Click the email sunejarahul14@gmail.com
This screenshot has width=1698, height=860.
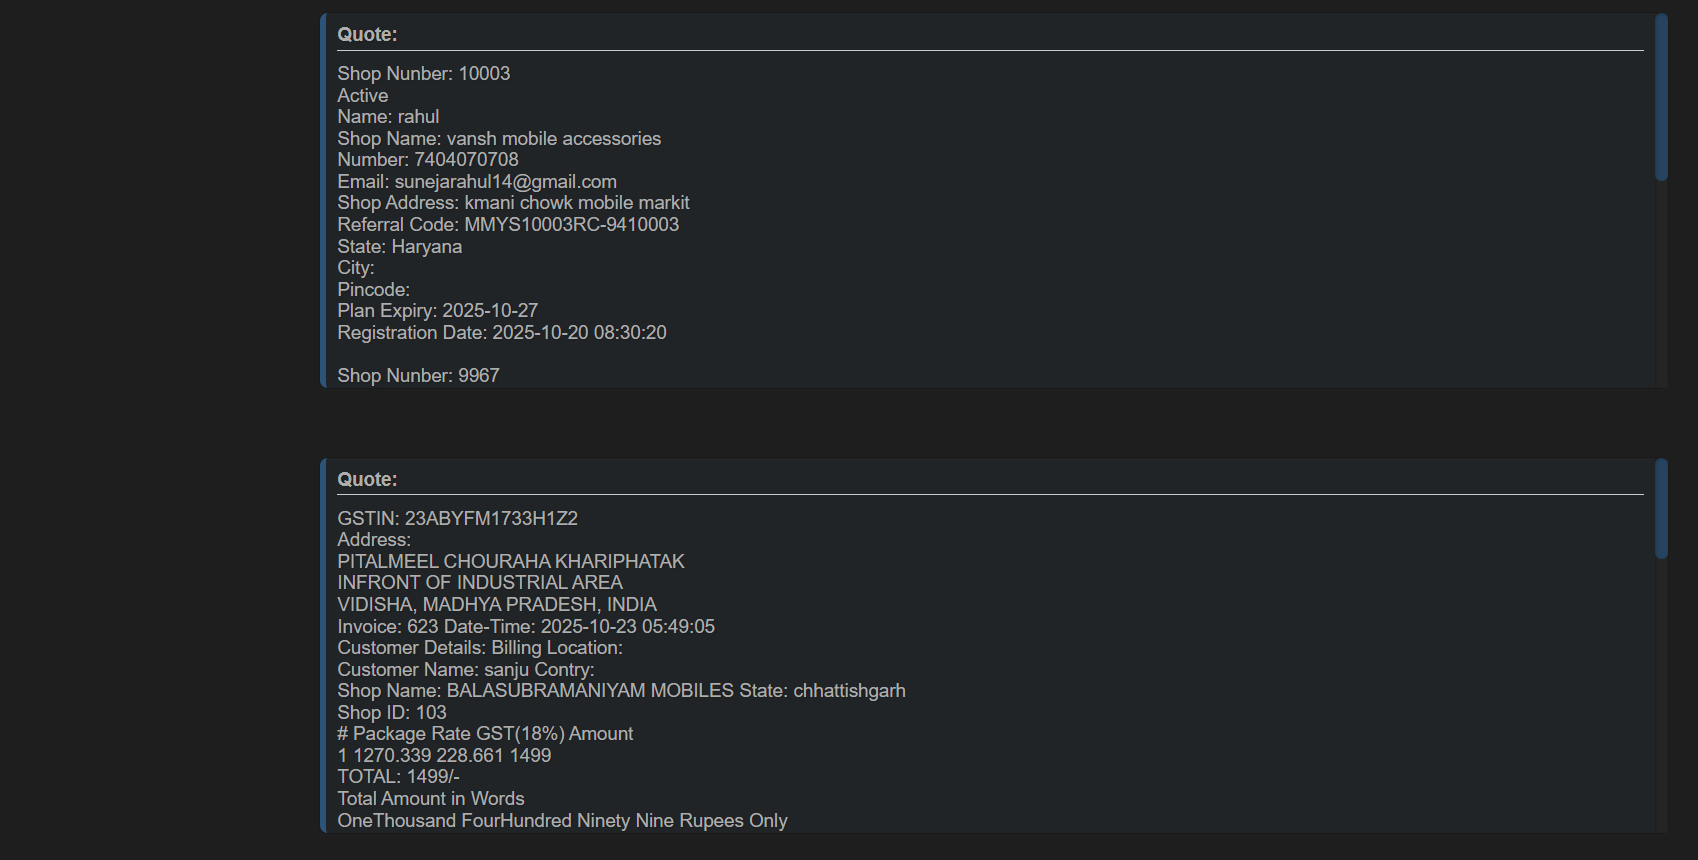pos(505,182)
